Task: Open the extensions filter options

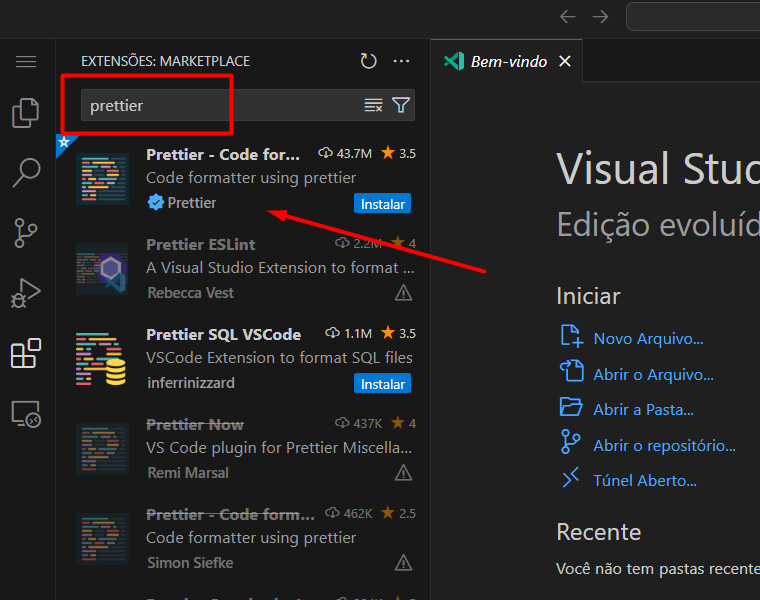Action: (401, 105)
